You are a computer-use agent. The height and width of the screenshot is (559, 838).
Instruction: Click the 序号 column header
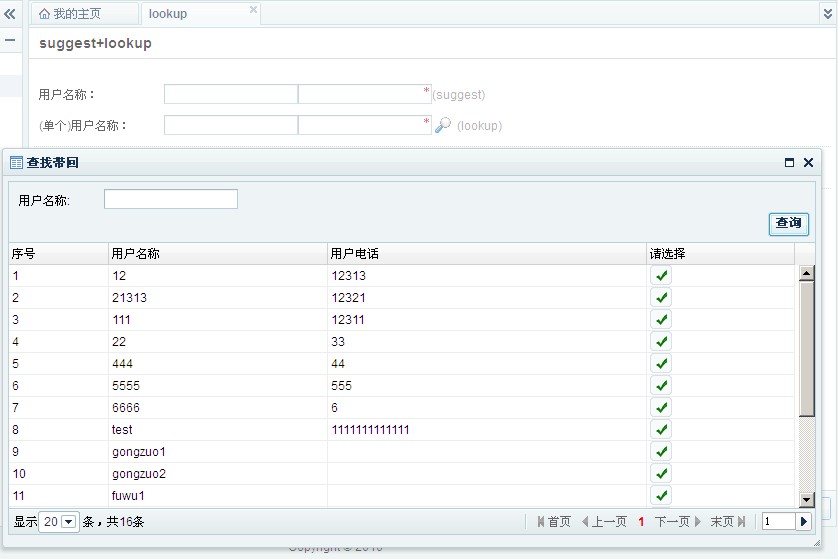pos(59,253)
